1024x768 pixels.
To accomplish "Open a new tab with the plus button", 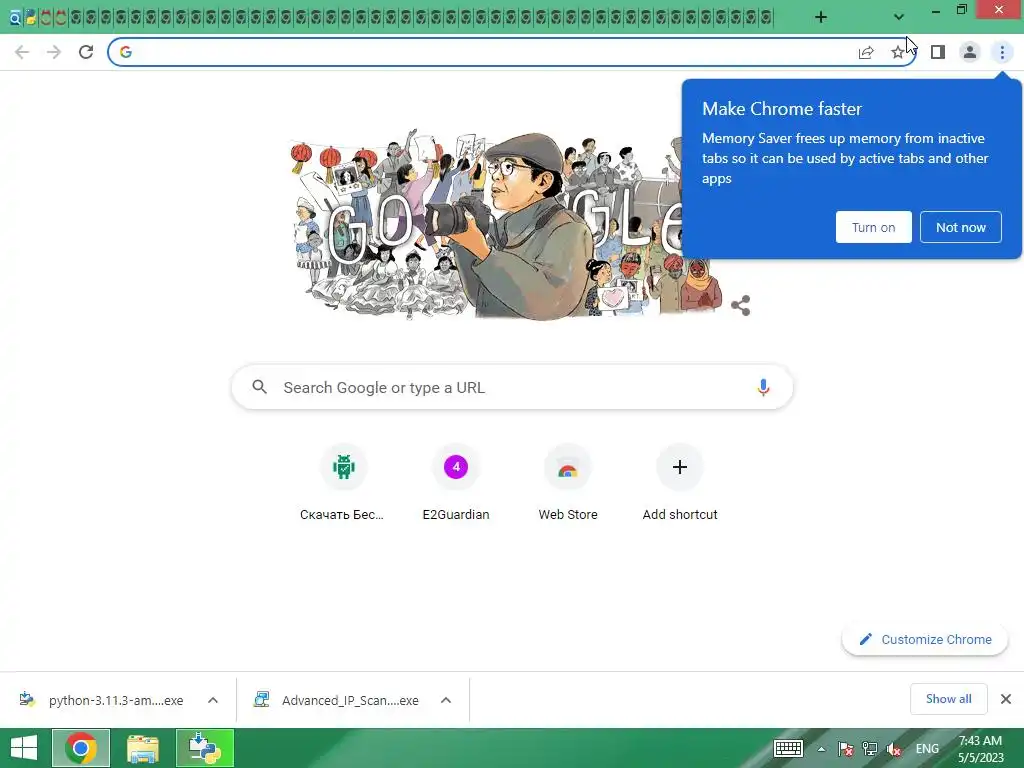I will (821, 17).
